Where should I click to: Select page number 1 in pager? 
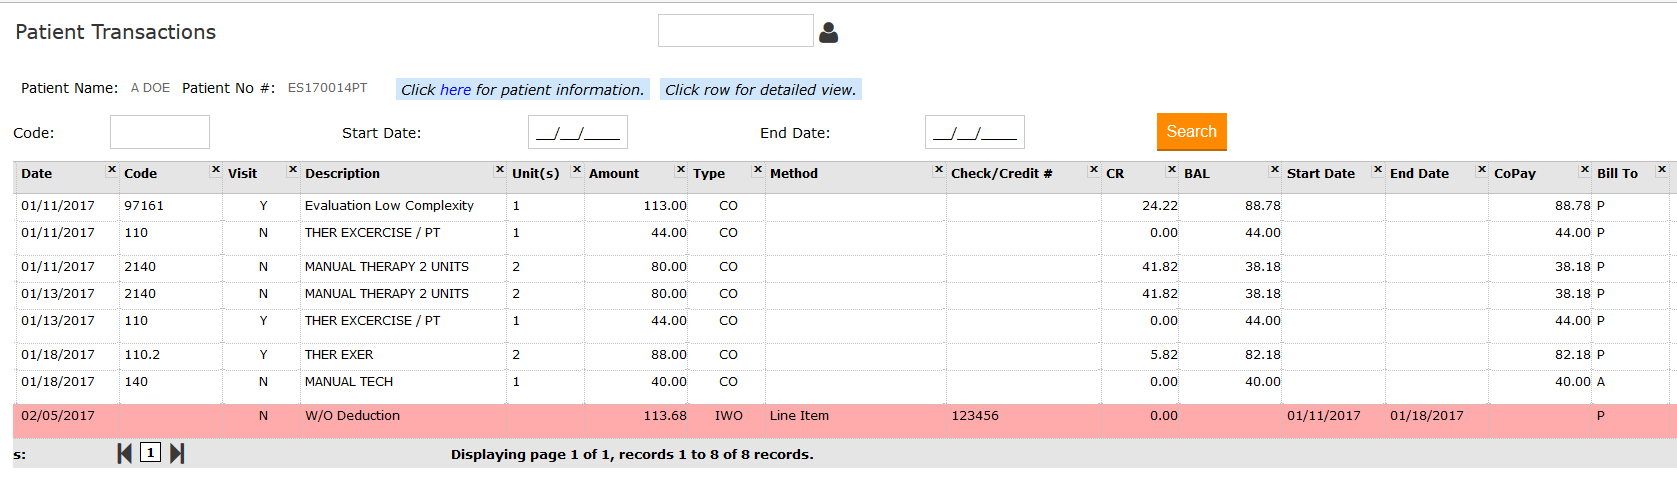(x=150, y=453)
